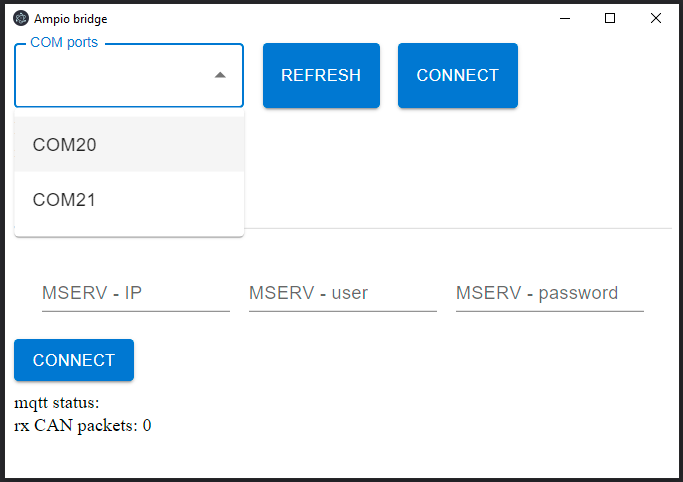Close the Ampio bridge window
The image size is (683, 482).
coord(656,18)
